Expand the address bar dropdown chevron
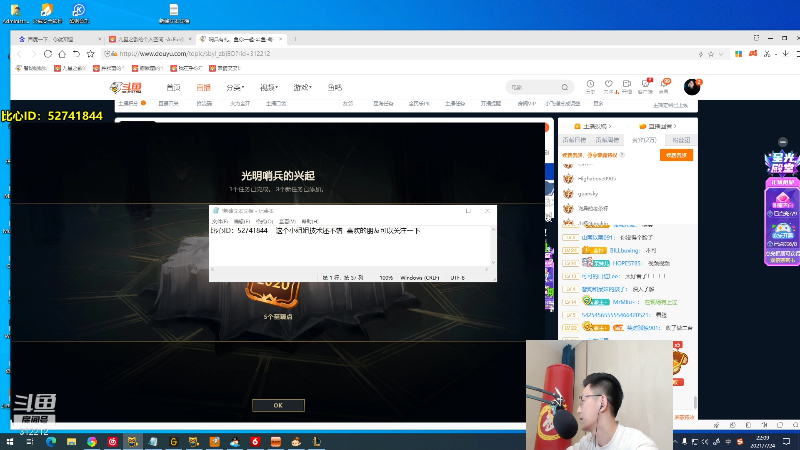Image resolution: width=800 pixels, height=450 pixels. (x=721, y=54)
